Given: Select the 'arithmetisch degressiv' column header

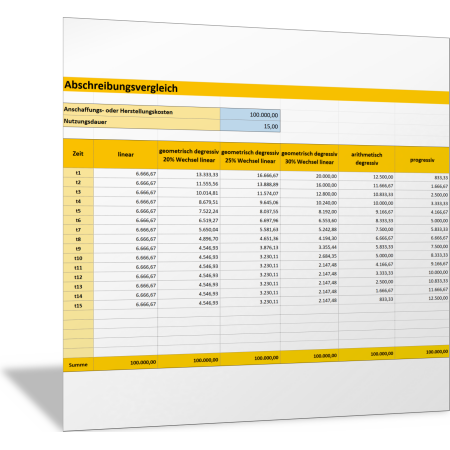Looking at the screenshot, I should click(366, 159).
